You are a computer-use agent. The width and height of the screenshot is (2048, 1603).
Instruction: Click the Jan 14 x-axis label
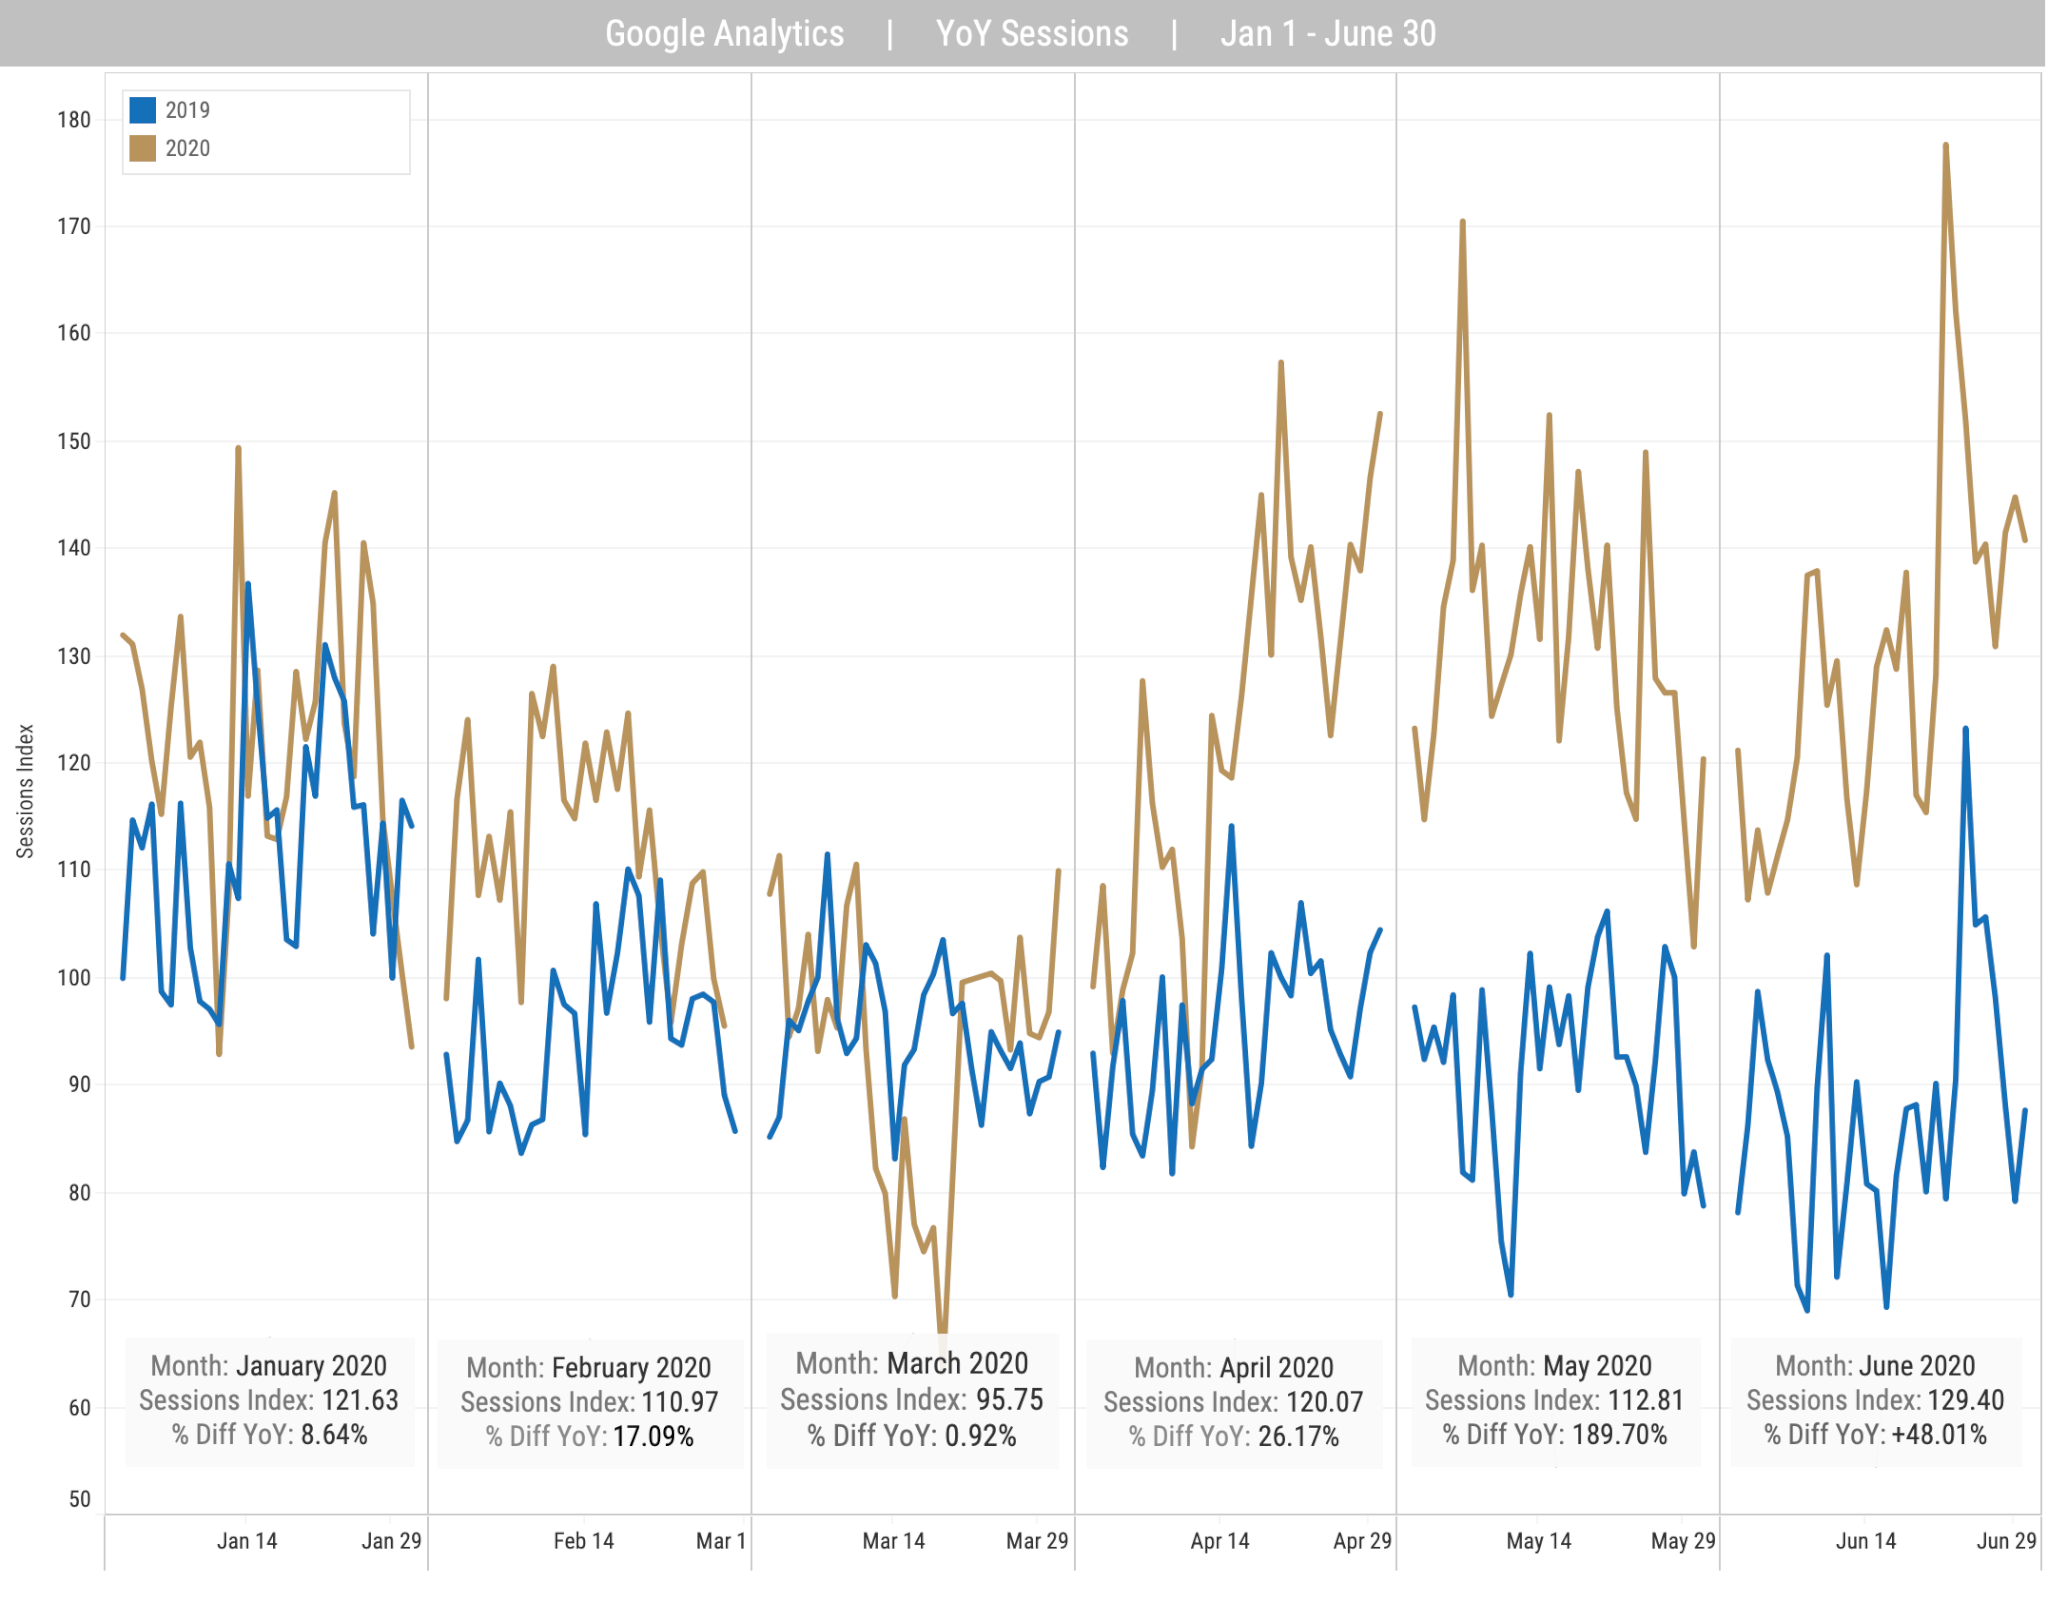(x=247, y=1541)
